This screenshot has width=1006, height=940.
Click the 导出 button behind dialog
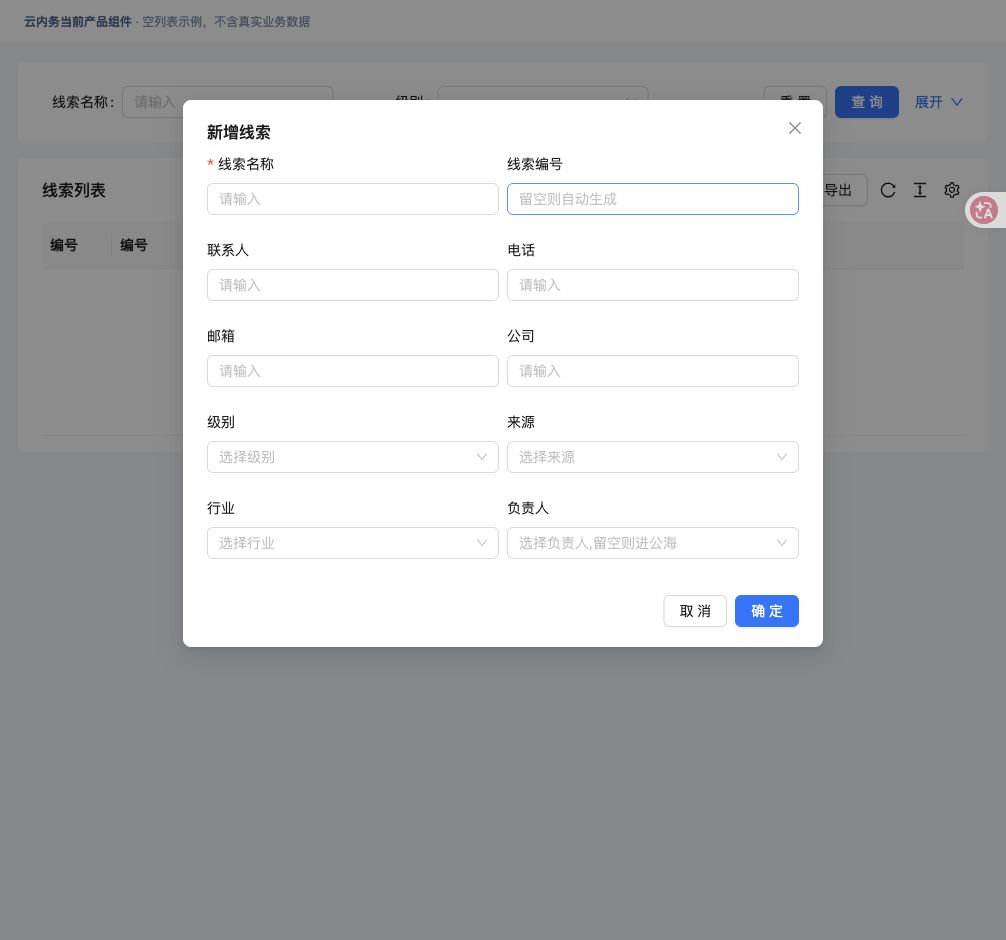(845, 191)
